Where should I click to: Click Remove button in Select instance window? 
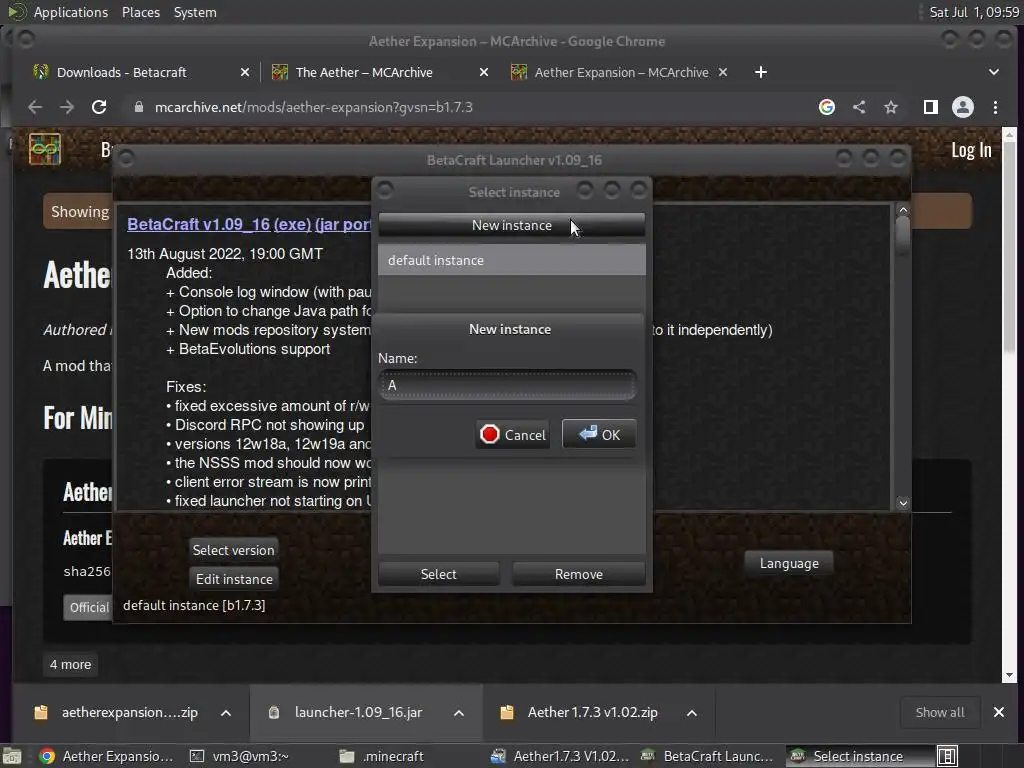[x=579, y=574]
